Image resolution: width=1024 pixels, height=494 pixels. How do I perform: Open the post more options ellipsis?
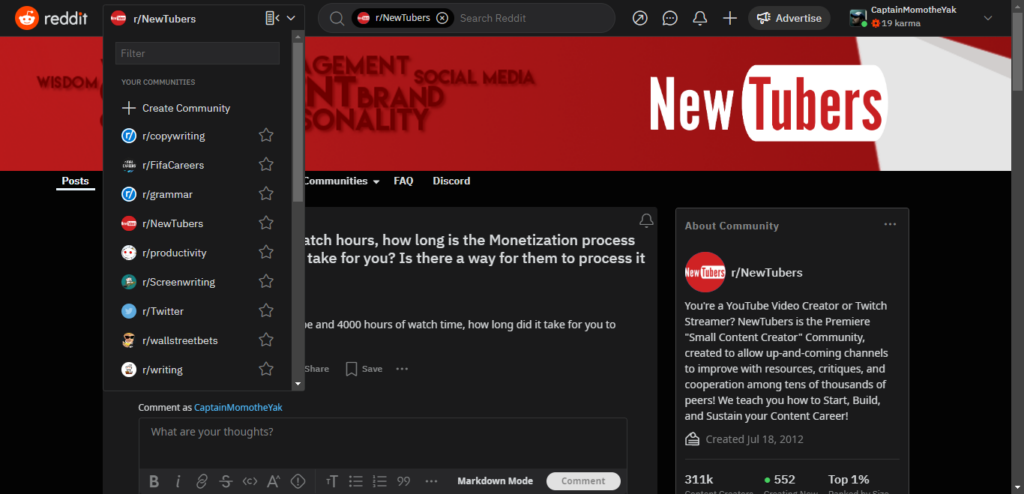point(402,369)
